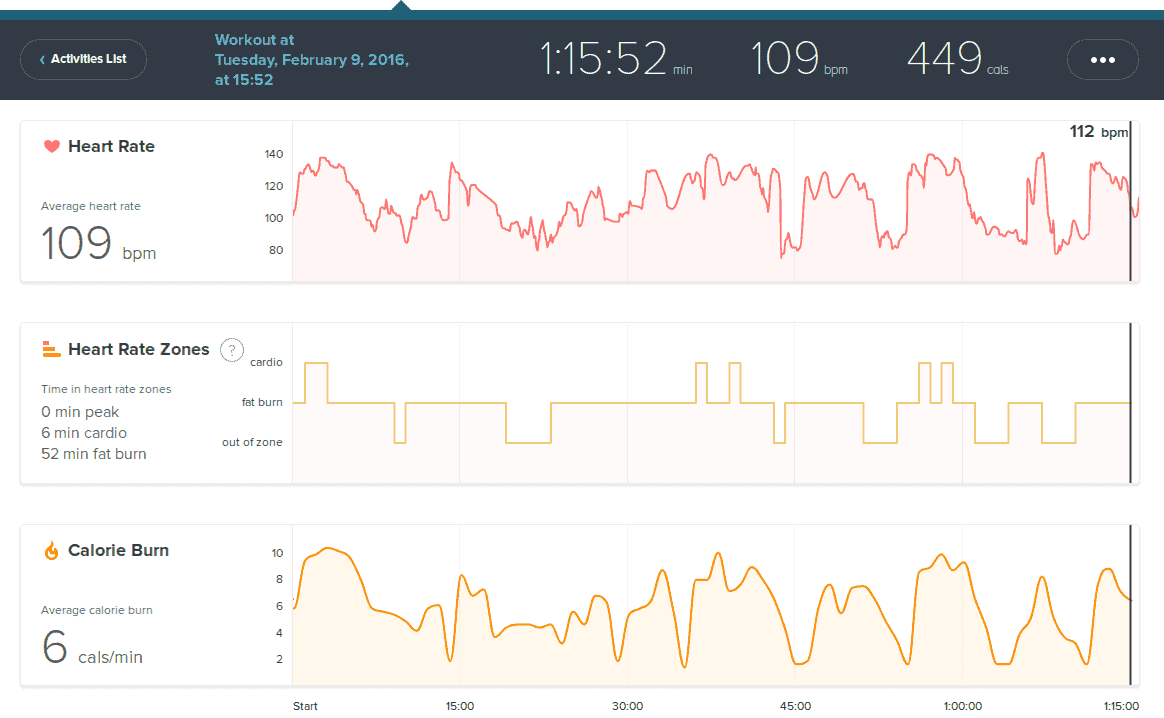Click the cardio label on the zones chart

265,363
